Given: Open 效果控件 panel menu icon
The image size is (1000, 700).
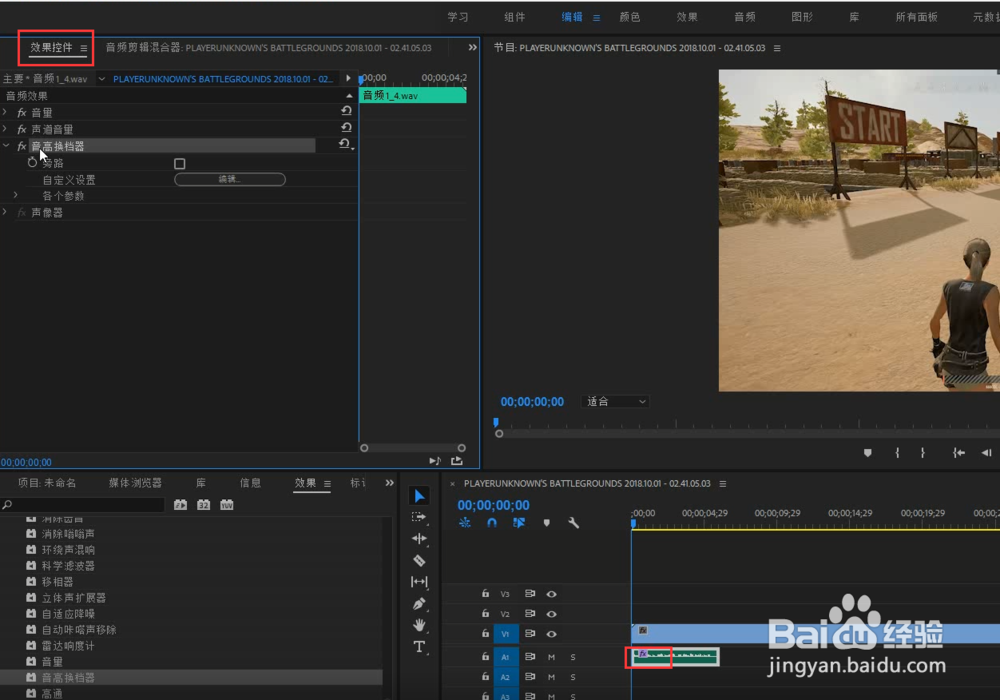Looking at the screenshot, I should click(x=84, y=48).
